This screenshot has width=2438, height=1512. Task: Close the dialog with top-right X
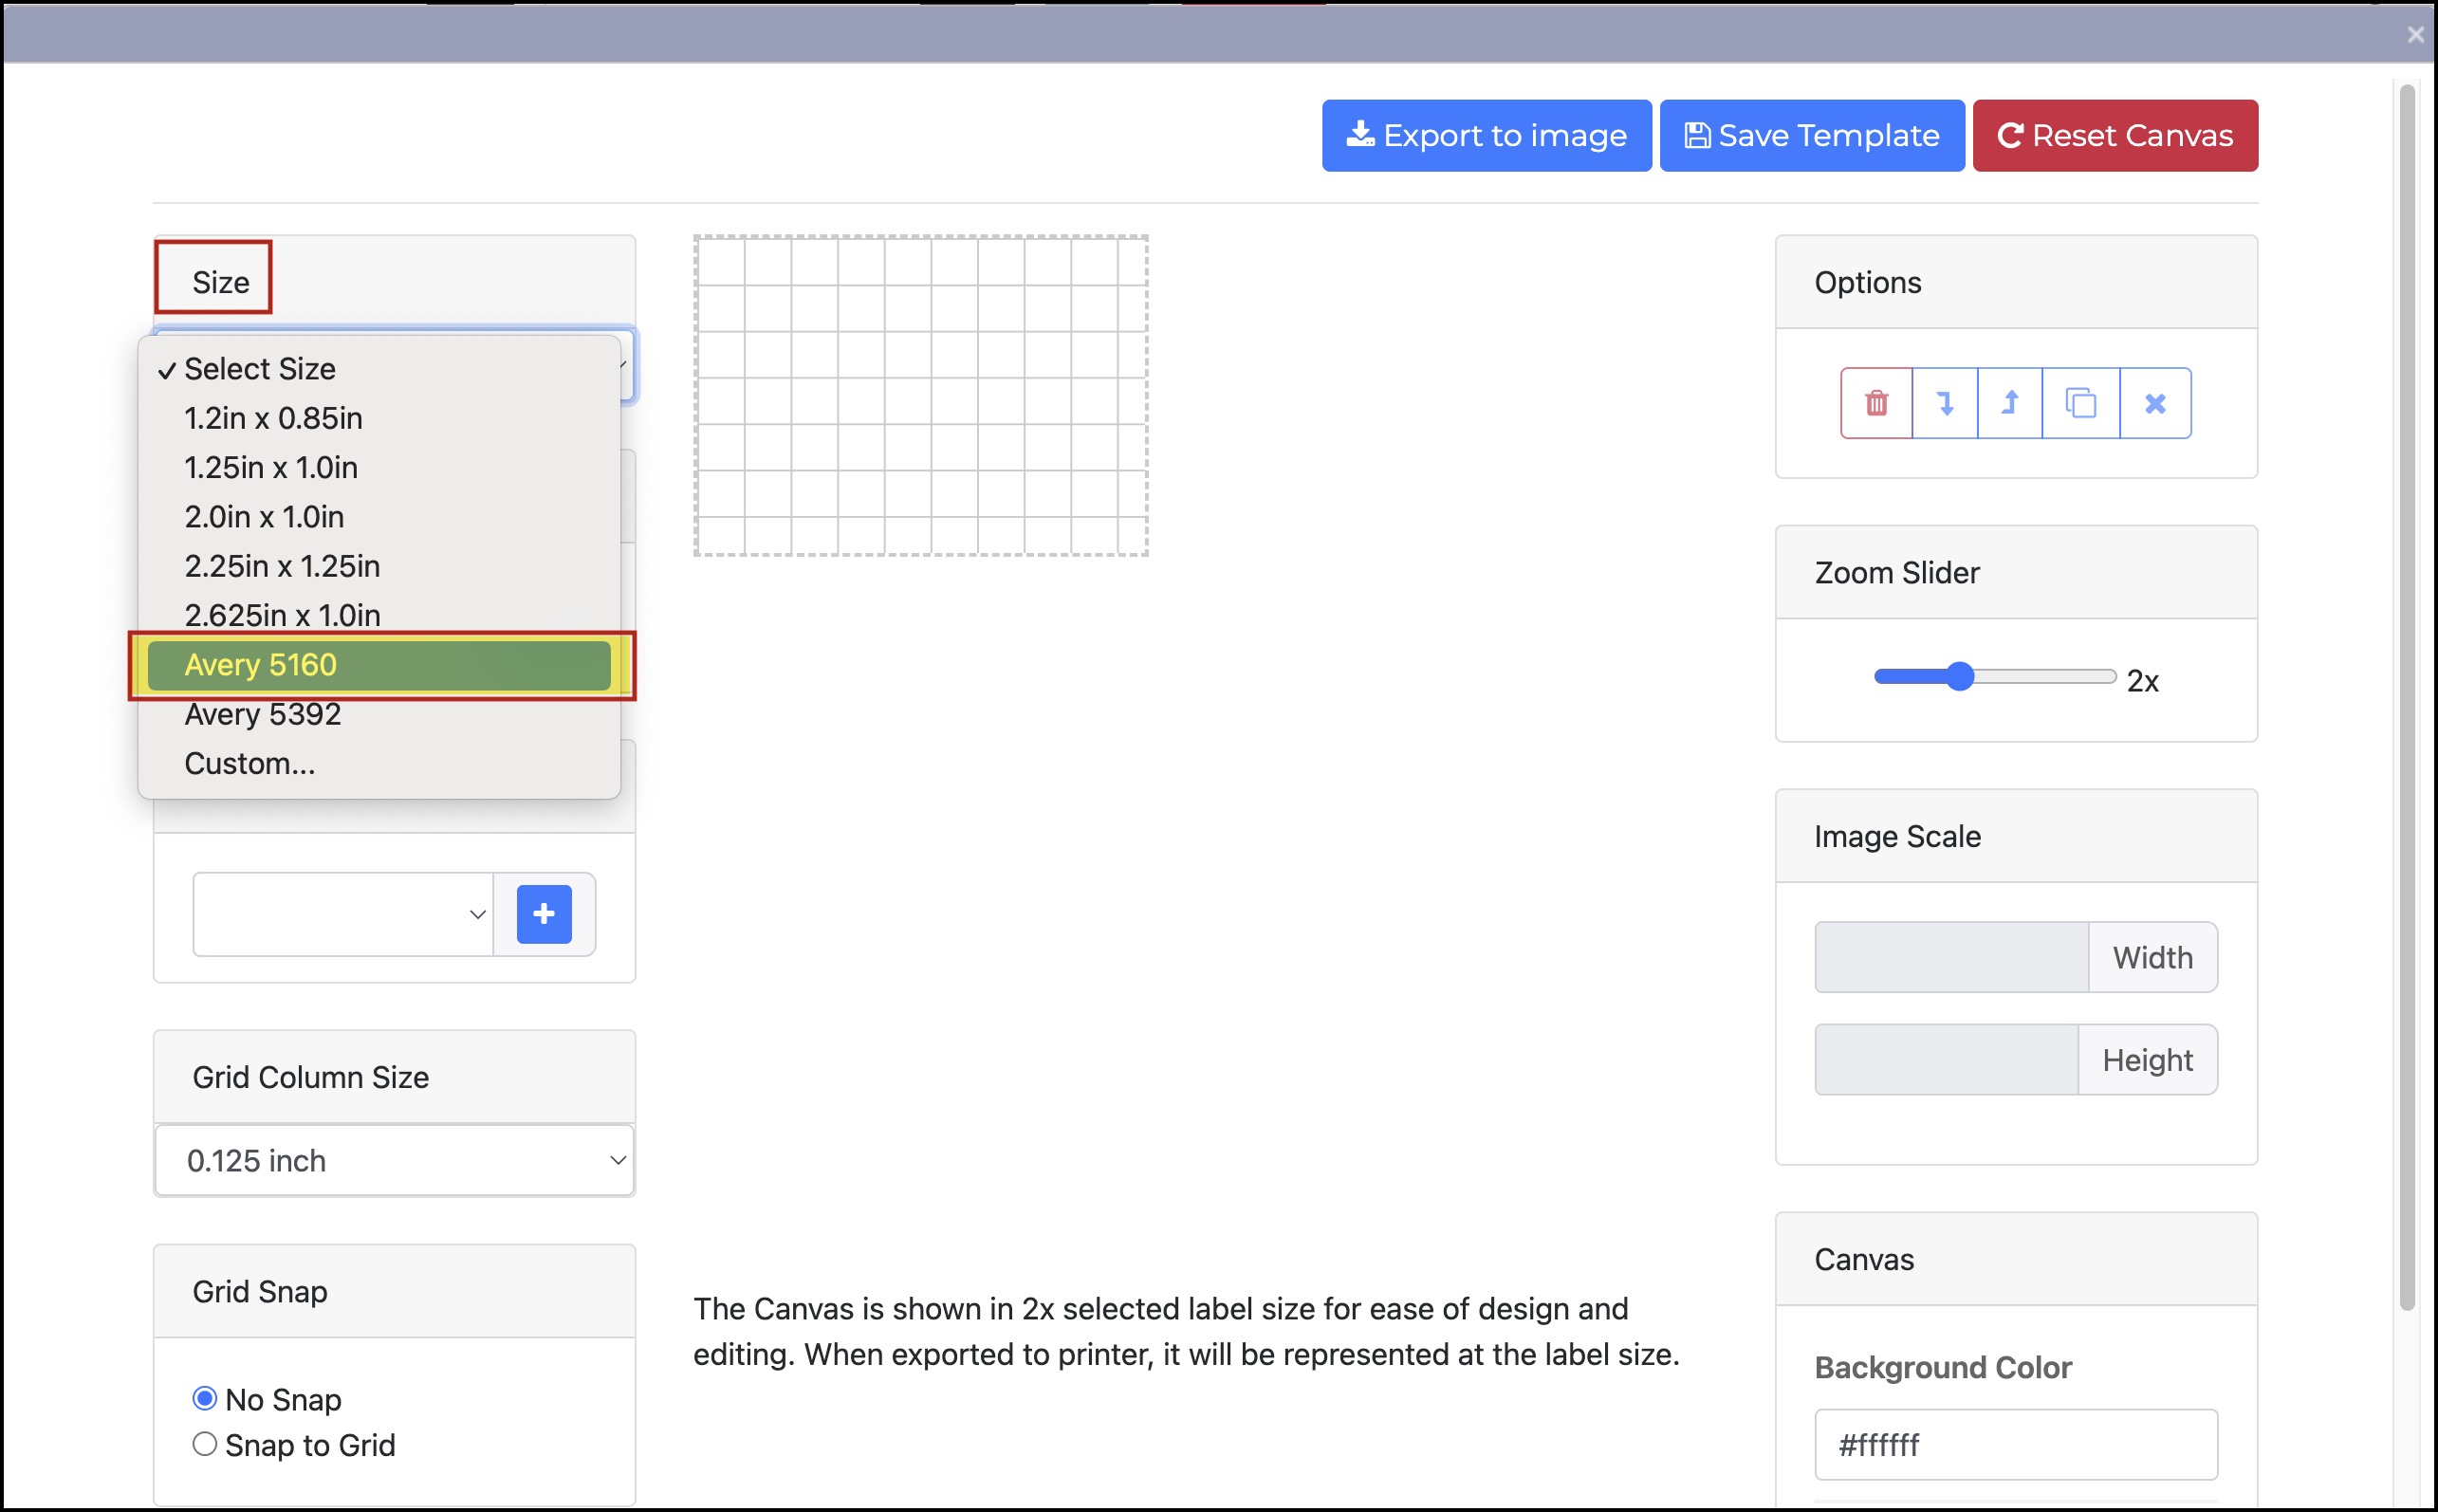pos(2415,35)
